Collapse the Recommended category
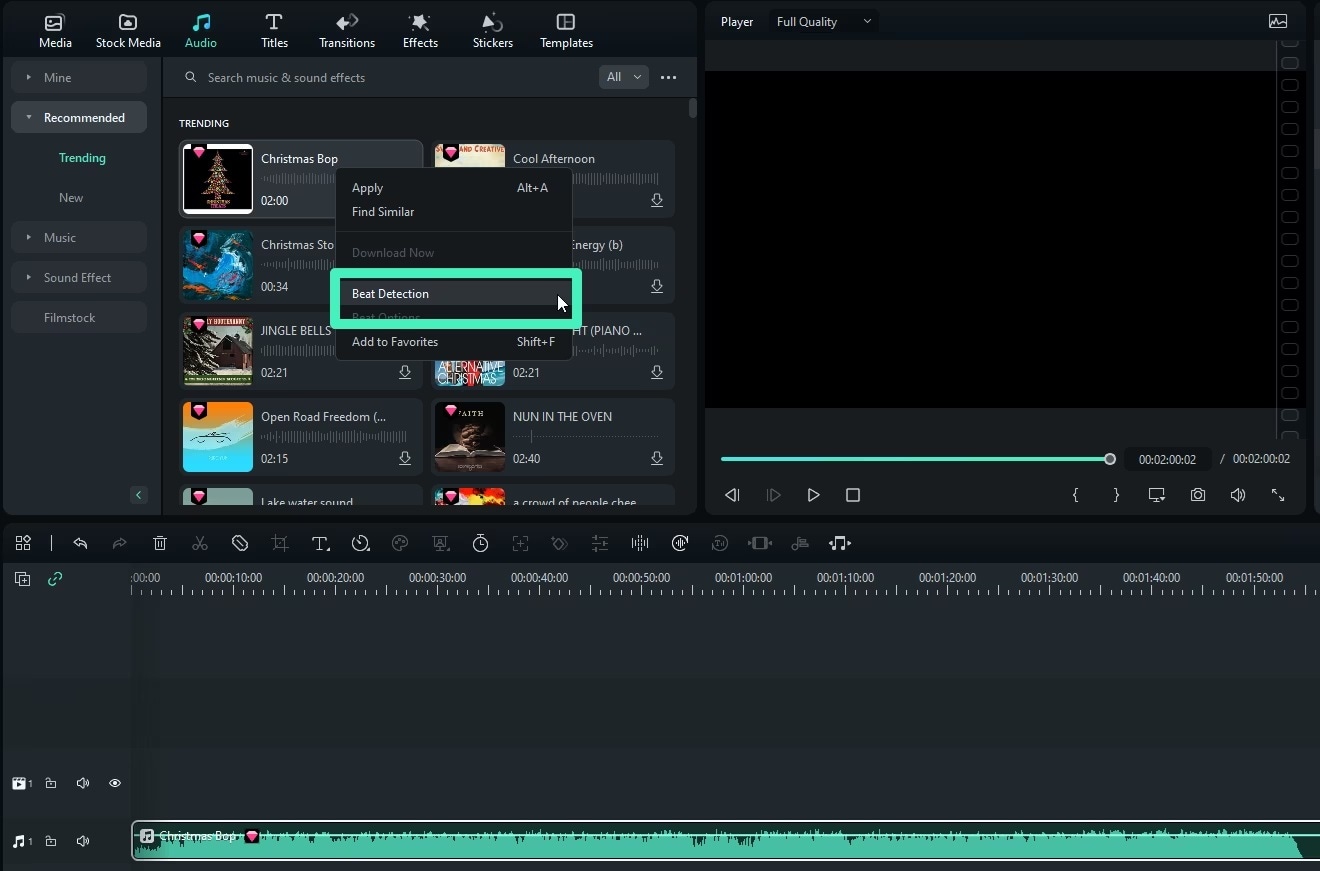Viewport: 1320px width, 871px height. point(79,117)
